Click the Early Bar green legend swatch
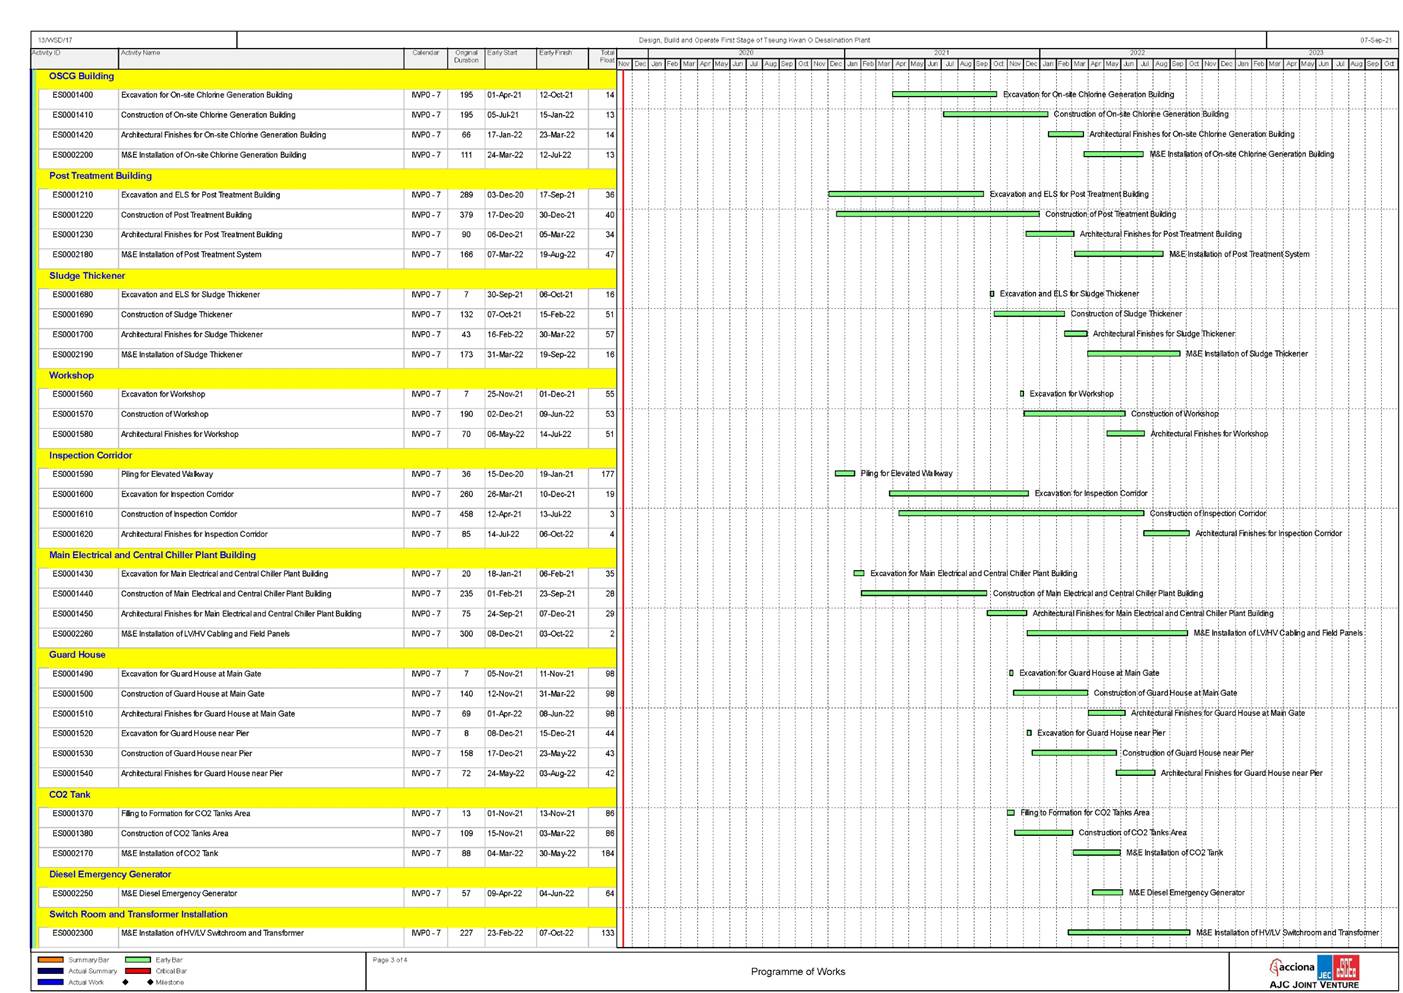1403x993 pixels. pyautogui.click(x=137, y=960)
